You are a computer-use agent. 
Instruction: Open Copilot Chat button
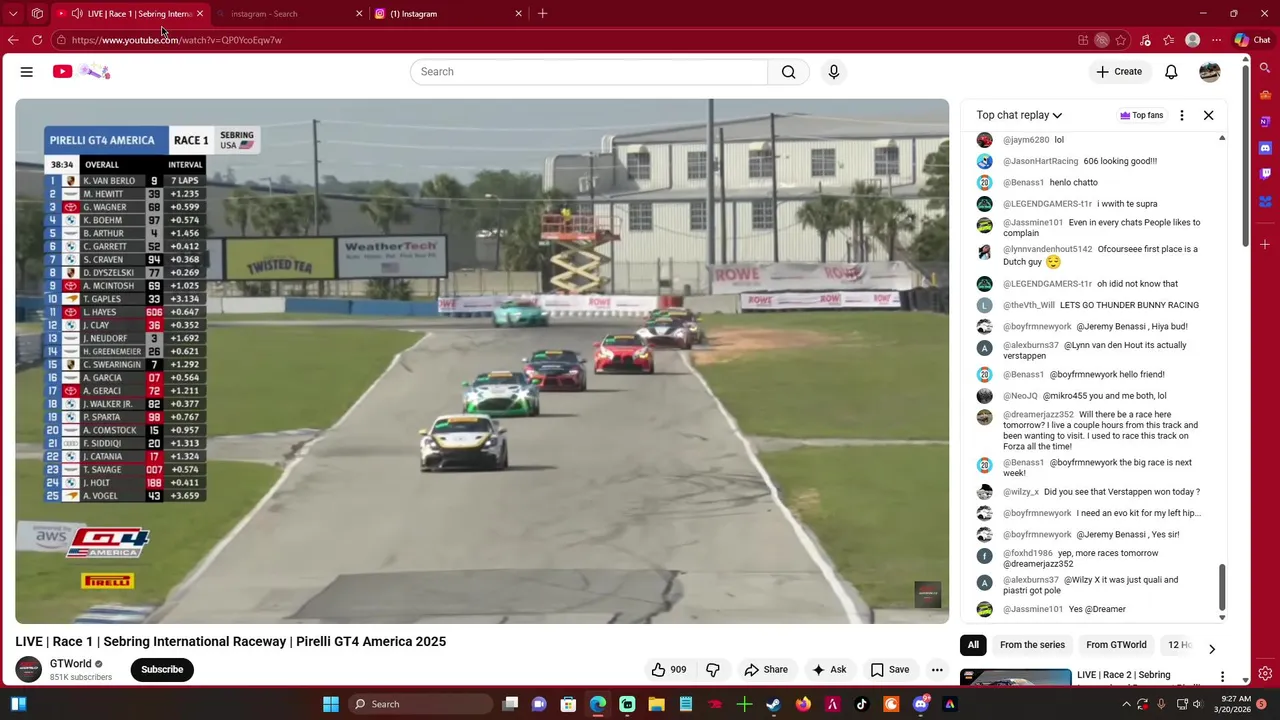click(1252, 40)
